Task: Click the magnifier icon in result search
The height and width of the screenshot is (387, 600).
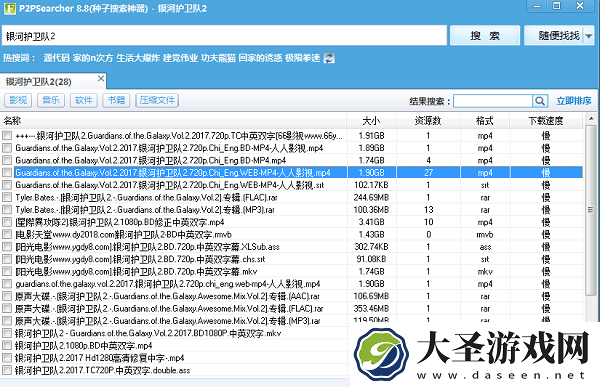Action: (x=540, y=101)
